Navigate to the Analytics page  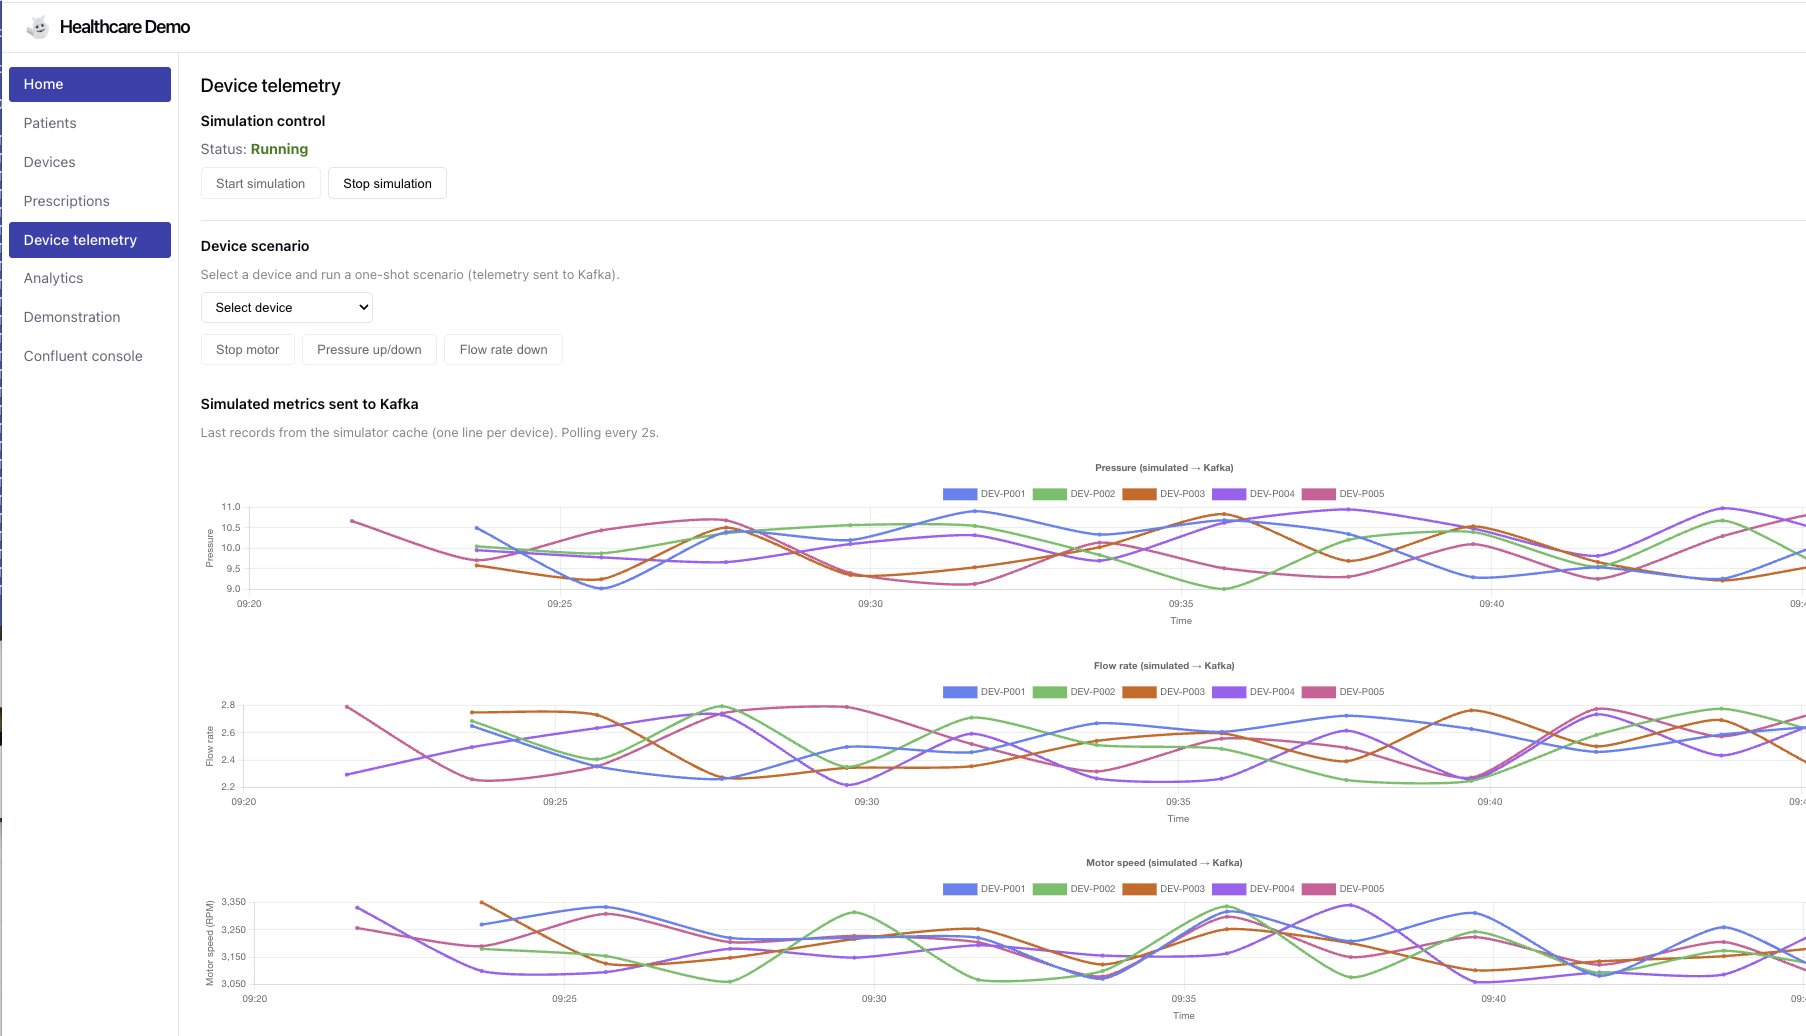(x=54, y=278)
